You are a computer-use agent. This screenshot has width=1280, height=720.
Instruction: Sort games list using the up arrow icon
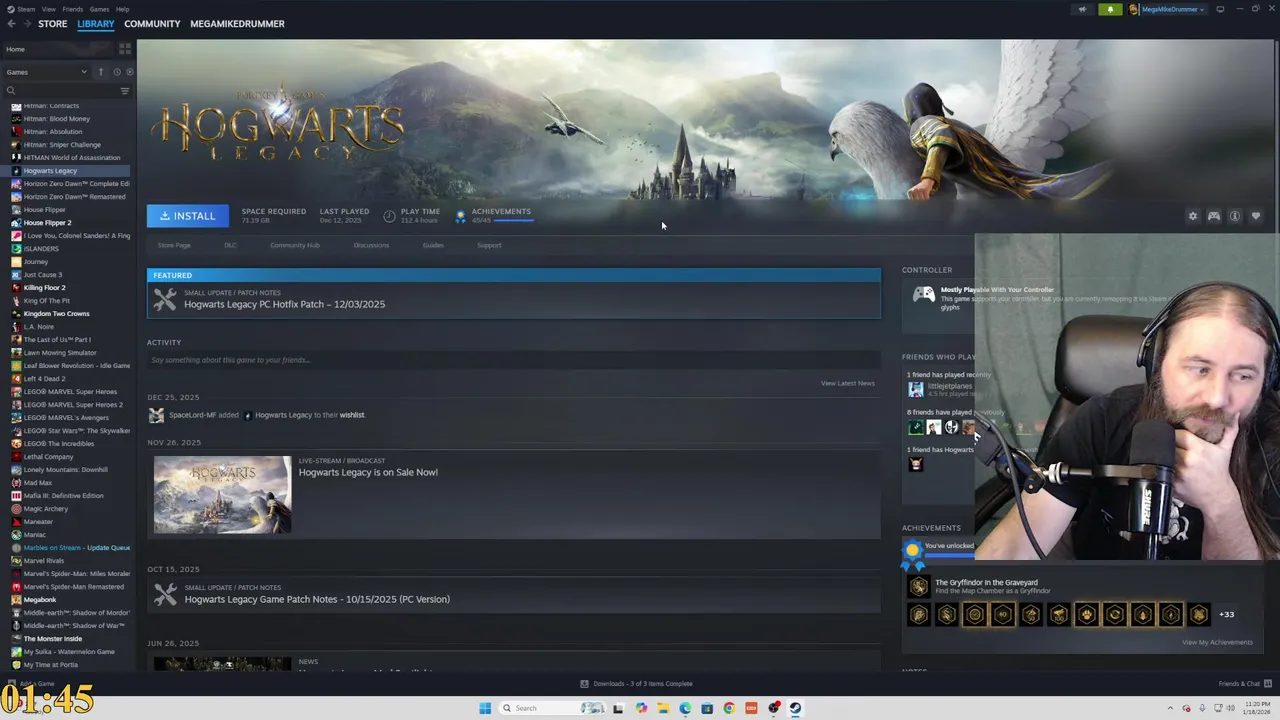coord(100,72)
